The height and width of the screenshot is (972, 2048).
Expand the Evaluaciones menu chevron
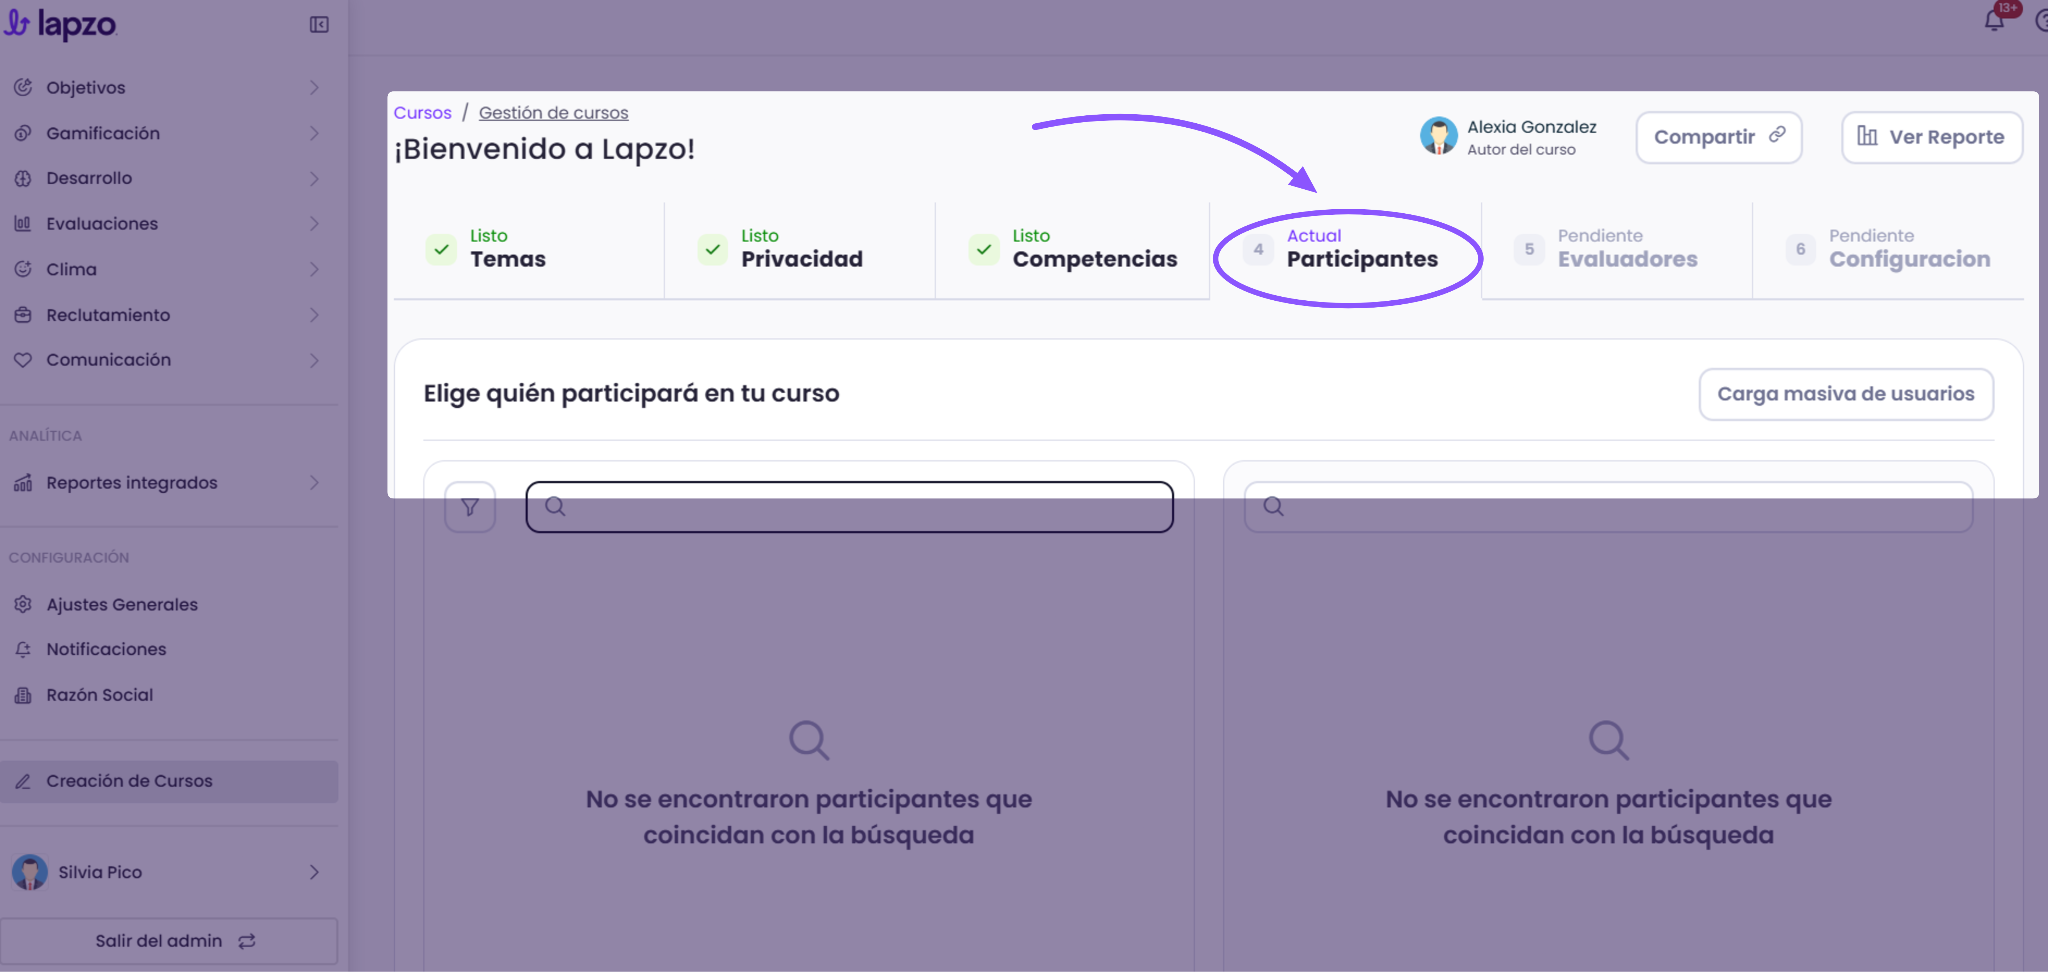pos(314,223)
